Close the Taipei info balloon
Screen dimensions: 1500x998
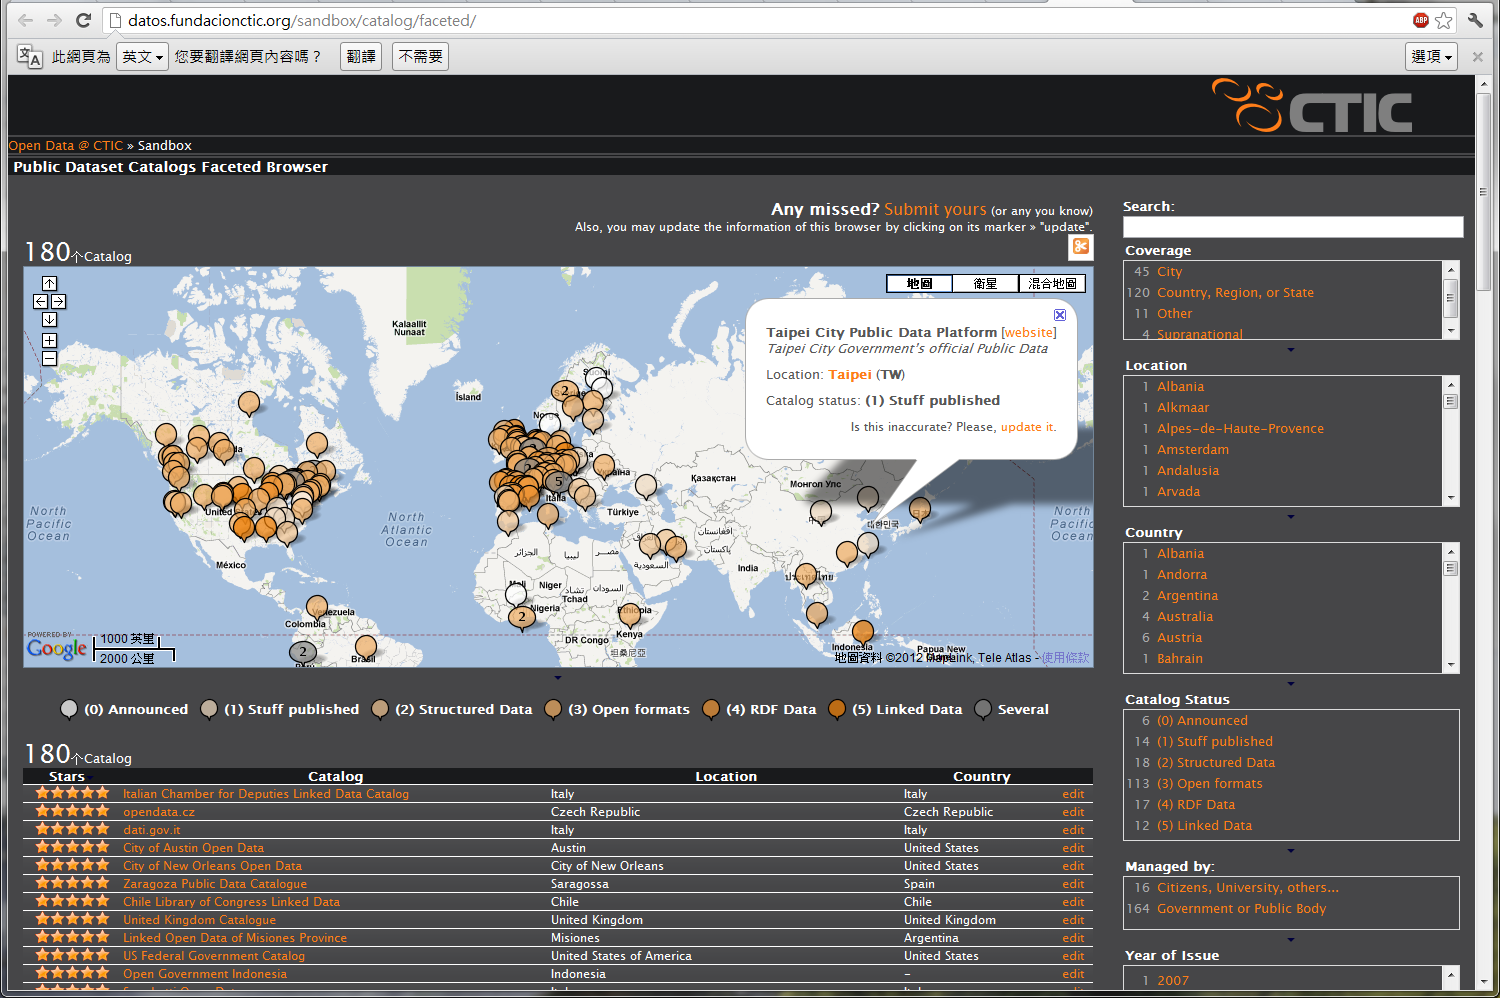pyautogui.click(x=1060, y=315)
